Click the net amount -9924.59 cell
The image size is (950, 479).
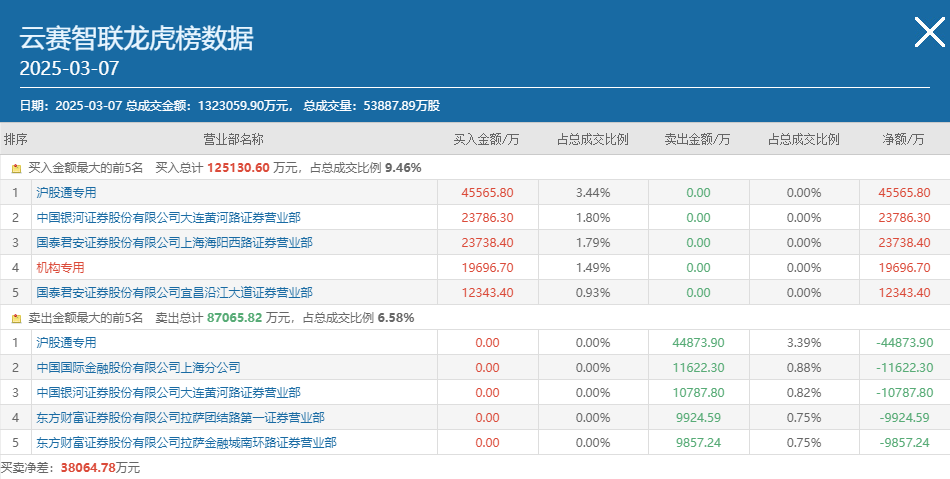coord(905,418)
